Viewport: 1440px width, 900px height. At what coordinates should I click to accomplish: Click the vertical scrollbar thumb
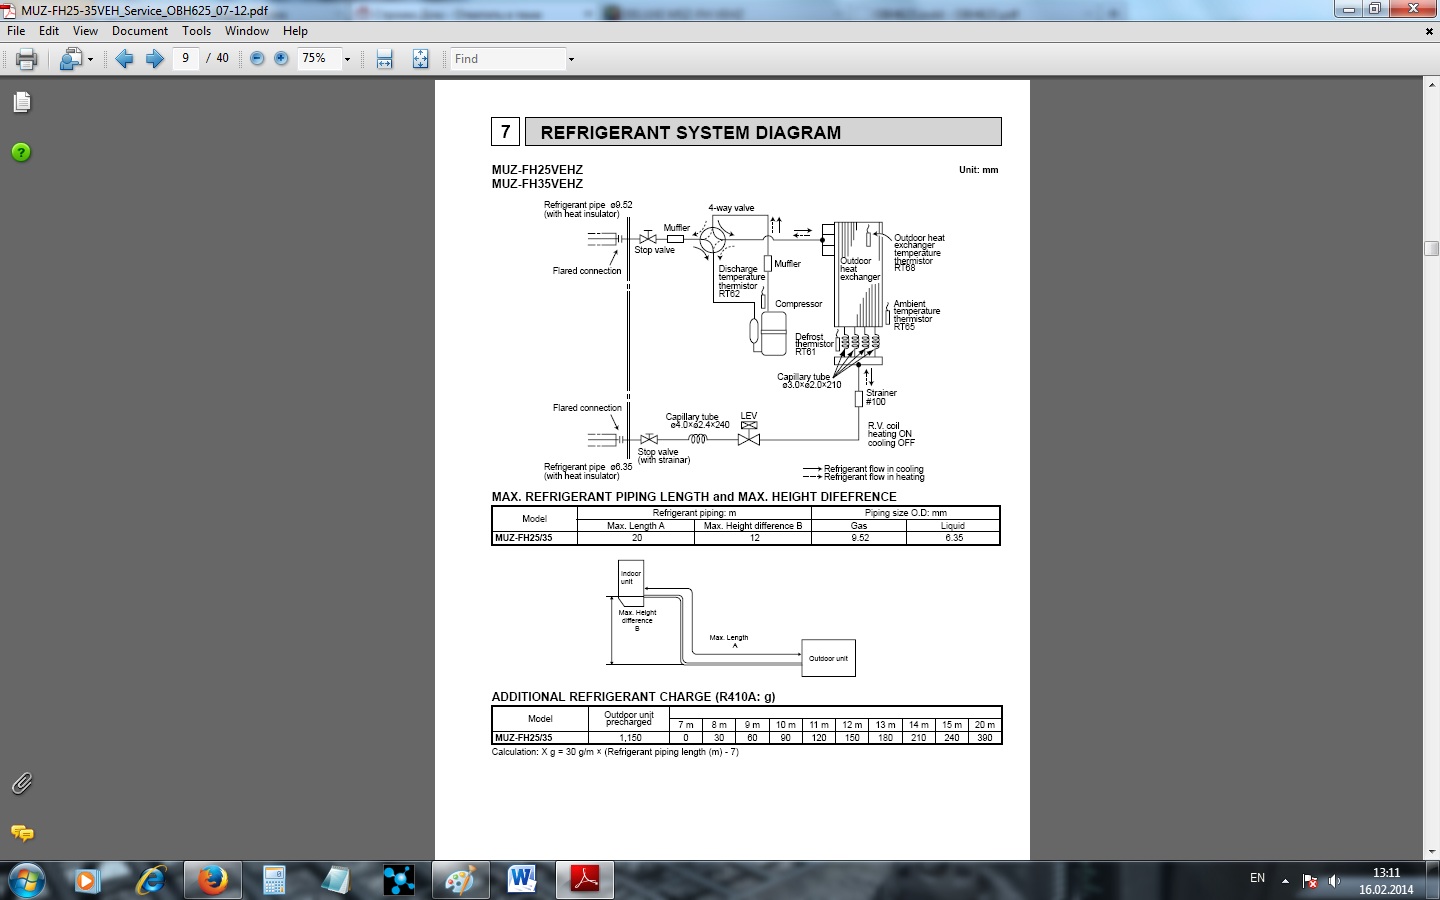point(1431,249)
